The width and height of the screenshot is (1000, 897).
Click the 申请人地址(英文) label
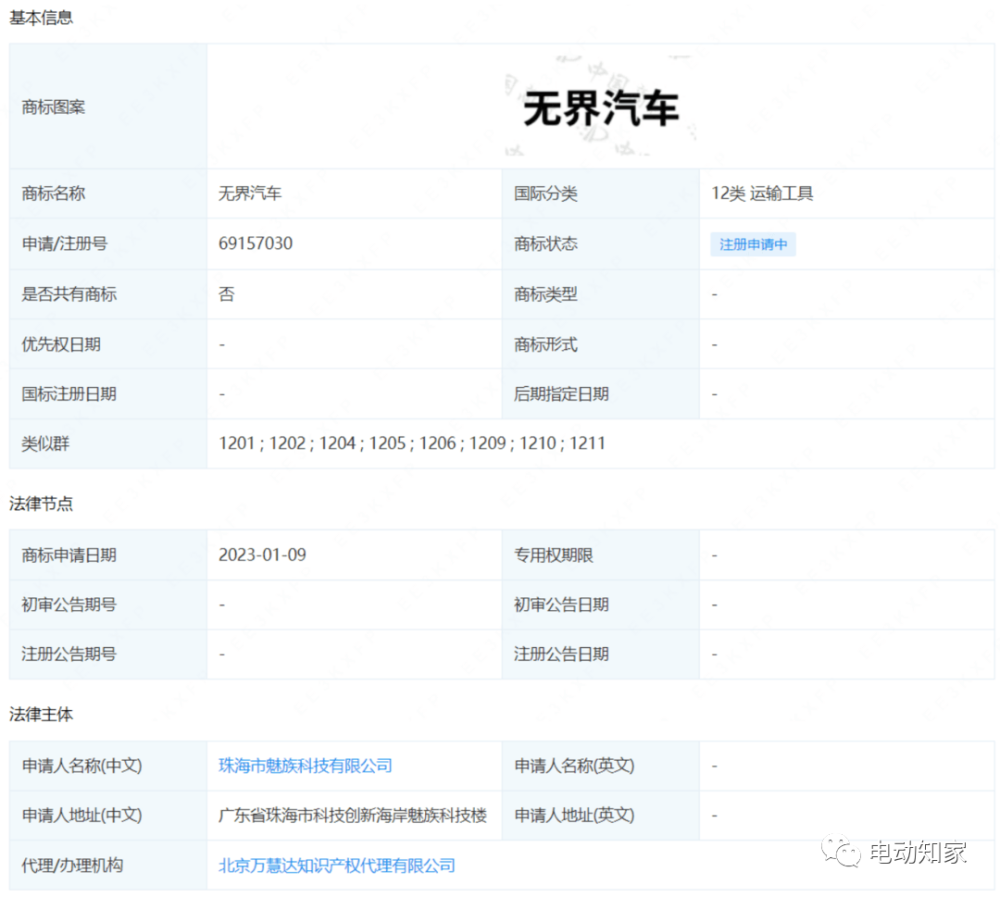[x=574, y=815]
